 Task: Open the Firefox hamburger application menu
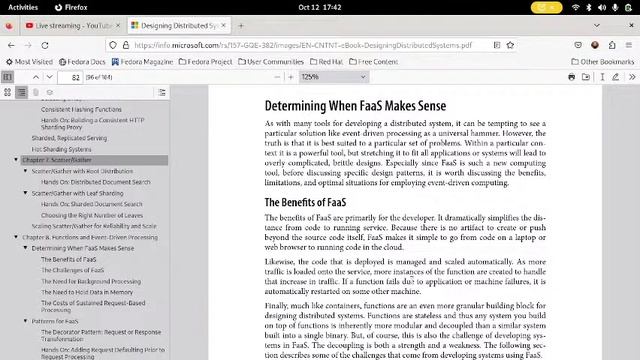629,45
